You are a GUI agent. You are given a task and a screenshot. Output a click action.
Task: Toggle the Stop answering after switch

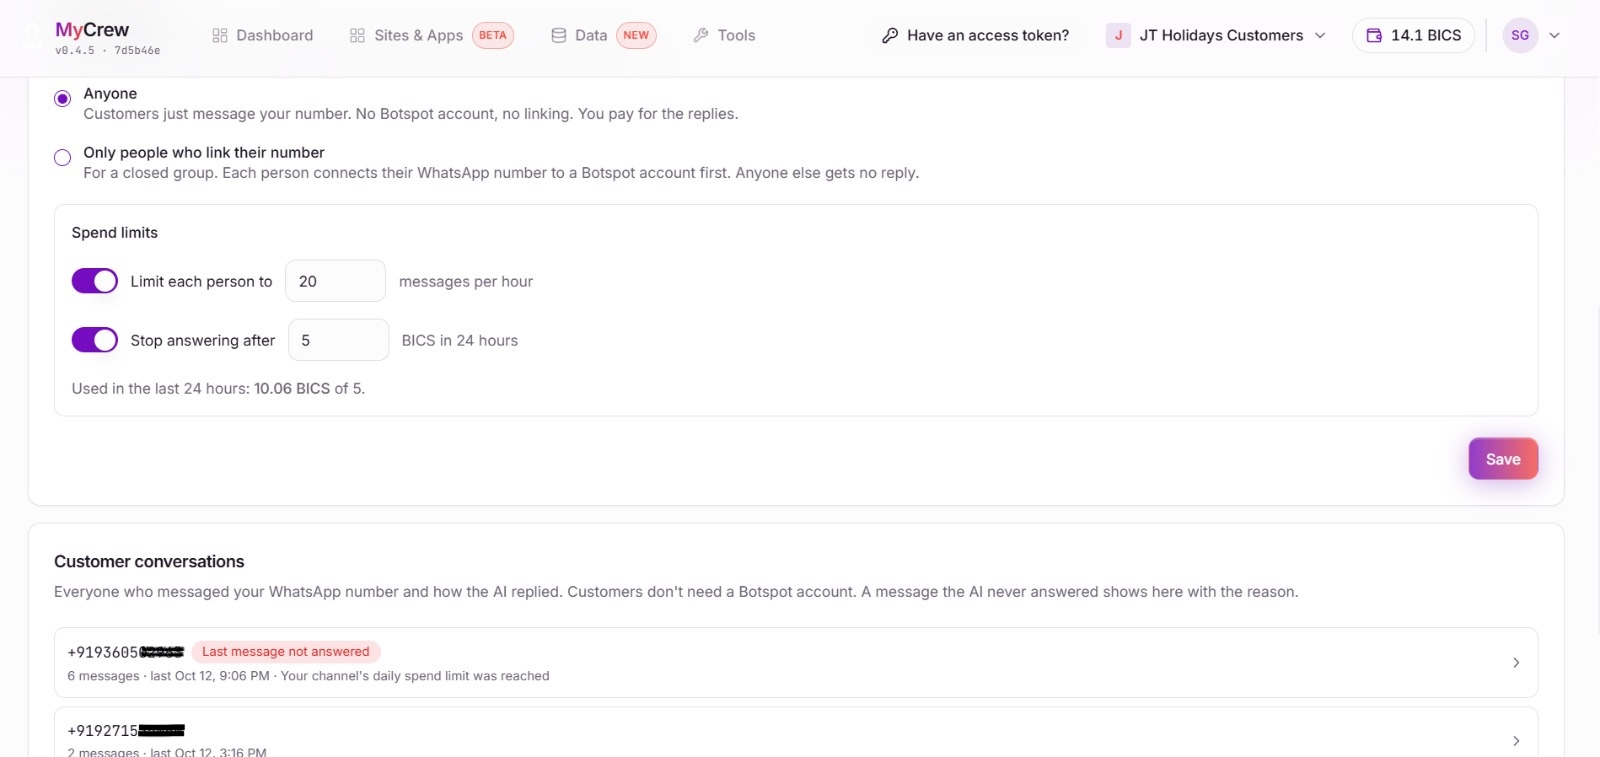(x=95, y=340)
